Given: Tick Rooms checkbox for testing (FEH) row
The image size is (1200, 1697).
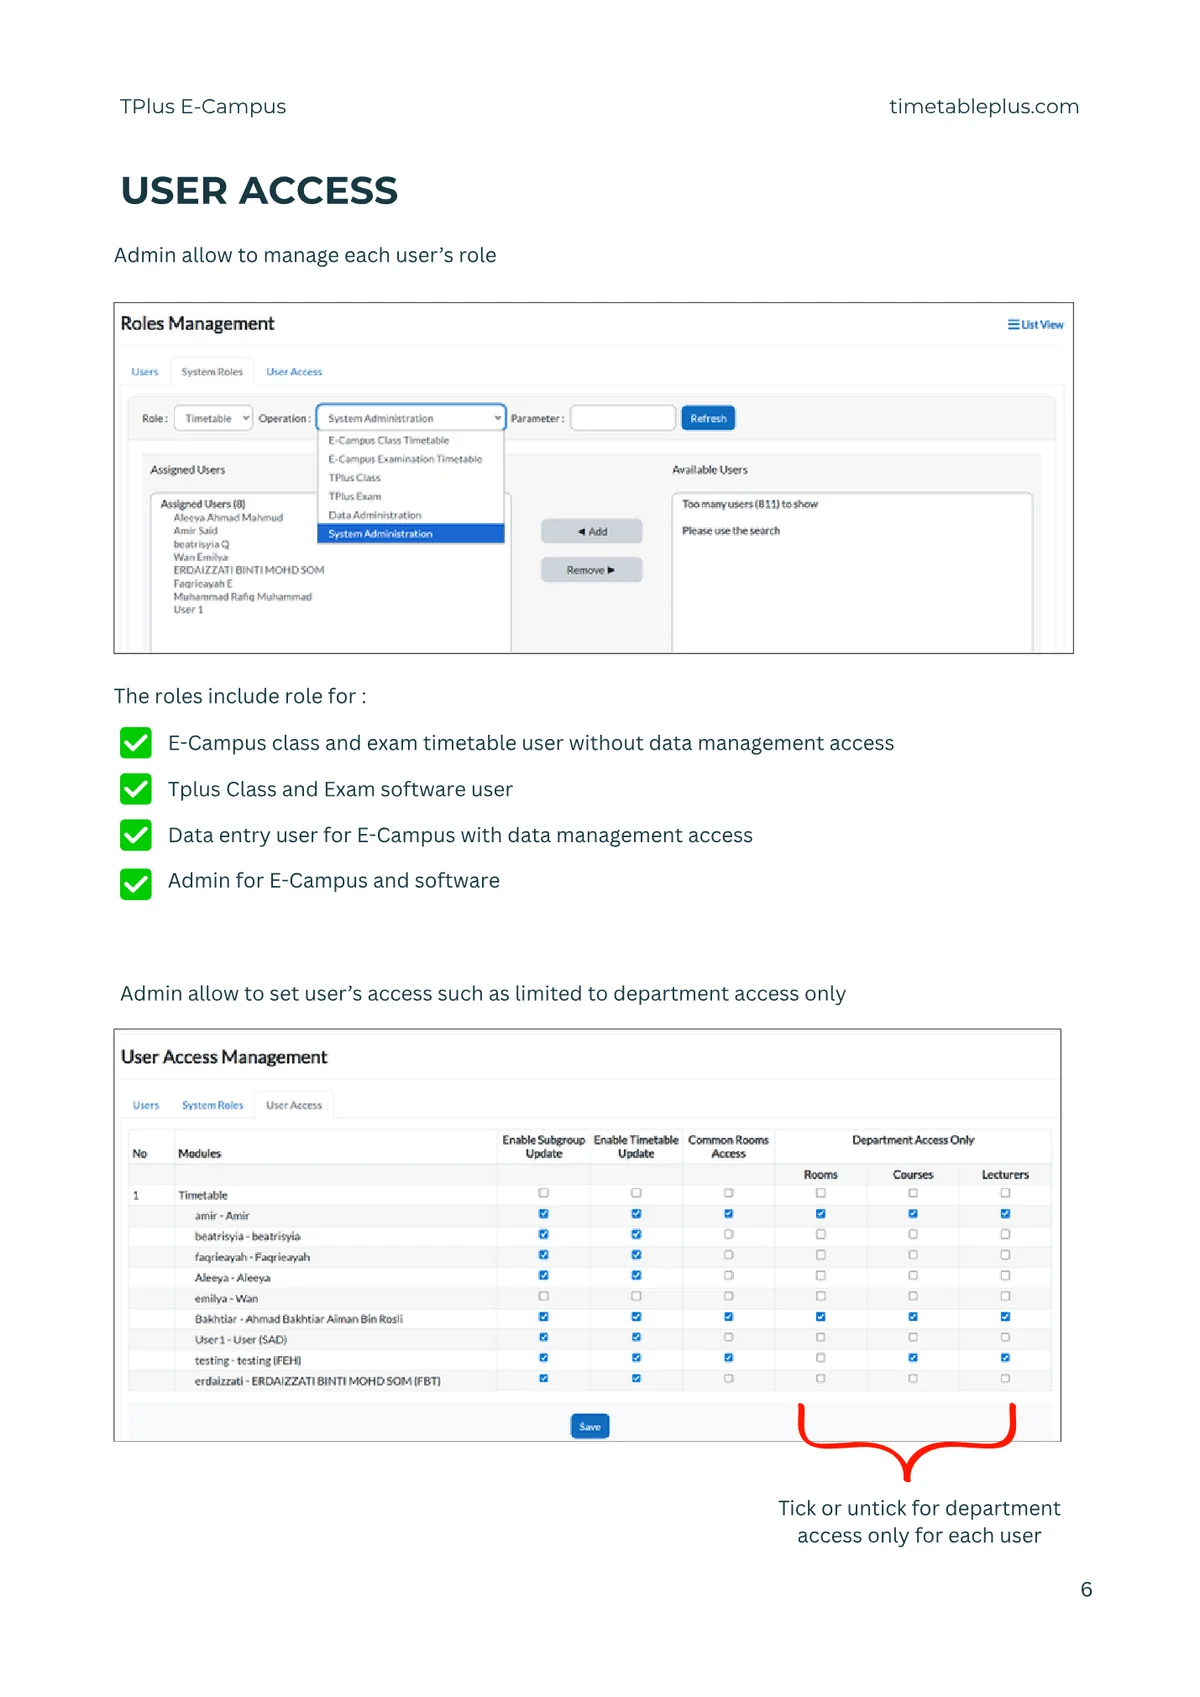Looking at the screenshot, I should (821, 1358).
